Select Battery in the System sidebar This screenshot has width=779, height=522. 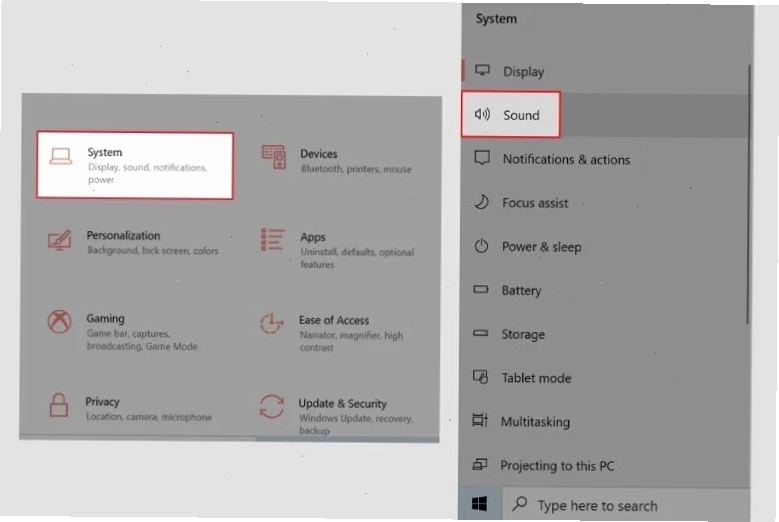click(x=605, y=290)
